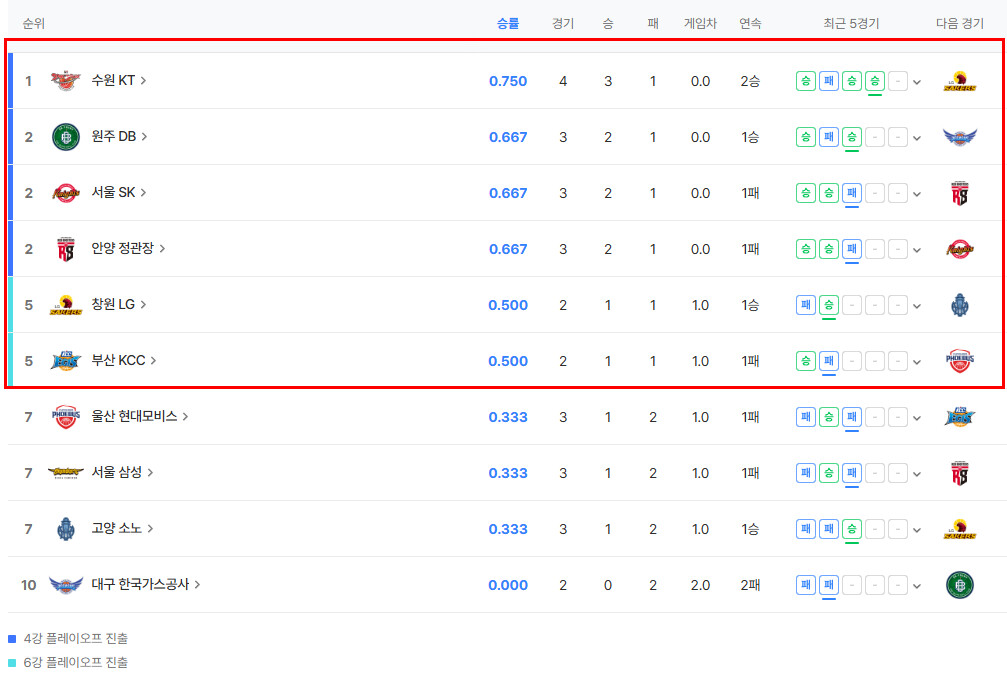Click the 창원 LG team logo
The height and width of the screenshot is (684, 1007).
click(x=66, y=305)
